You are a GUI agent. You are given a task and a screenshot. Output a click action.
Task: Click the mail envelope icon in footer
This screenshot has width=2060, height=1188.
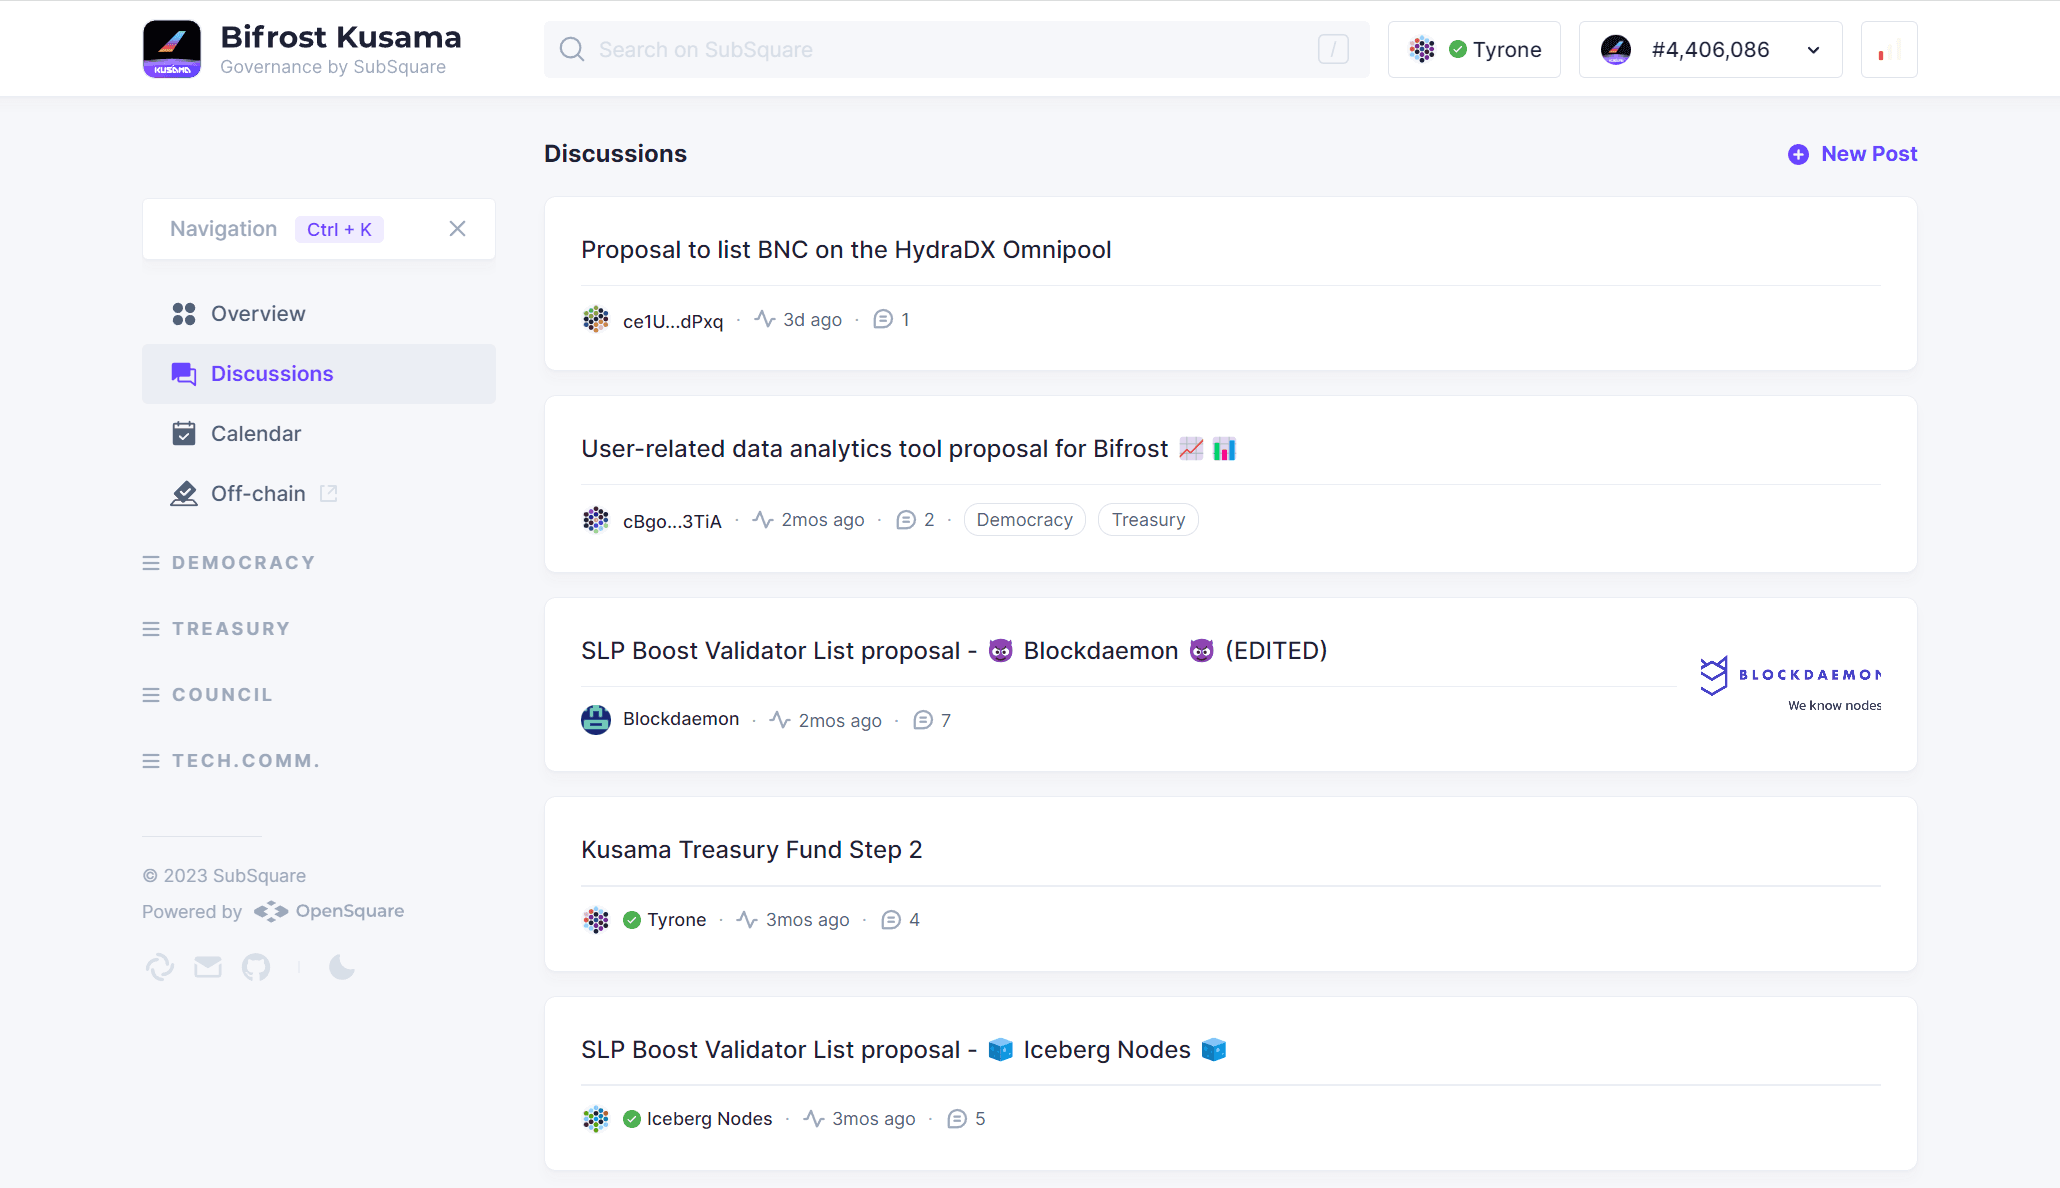click(x=208, y=967)
